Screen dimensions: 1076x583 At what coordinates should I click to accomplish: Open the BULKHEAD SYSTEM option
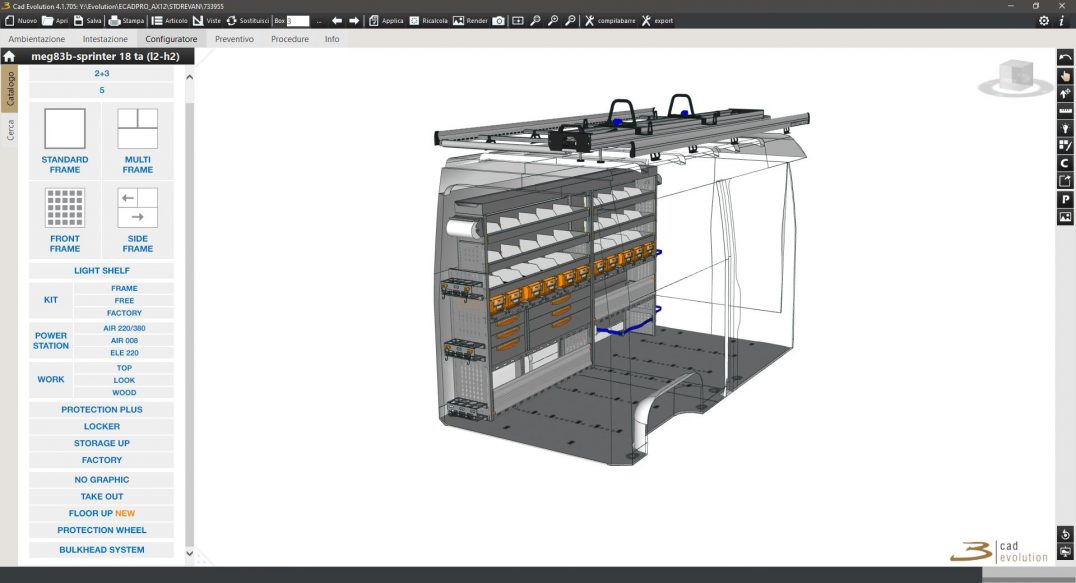101,549
